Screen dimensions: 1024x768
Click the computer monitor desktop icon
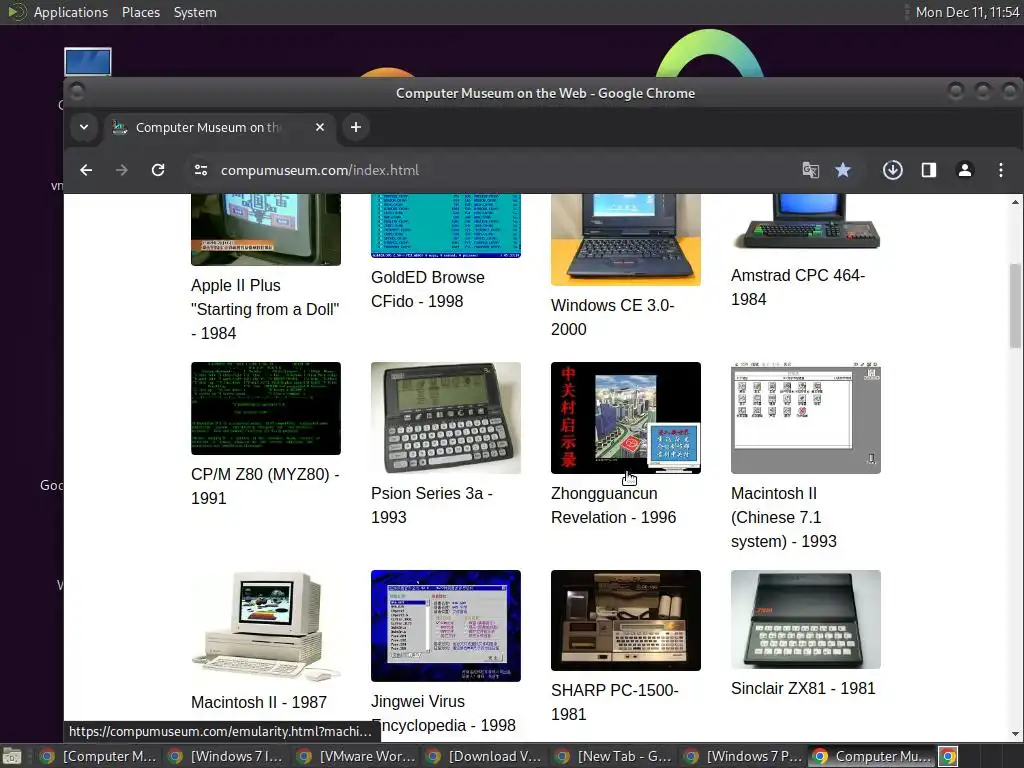88,61
